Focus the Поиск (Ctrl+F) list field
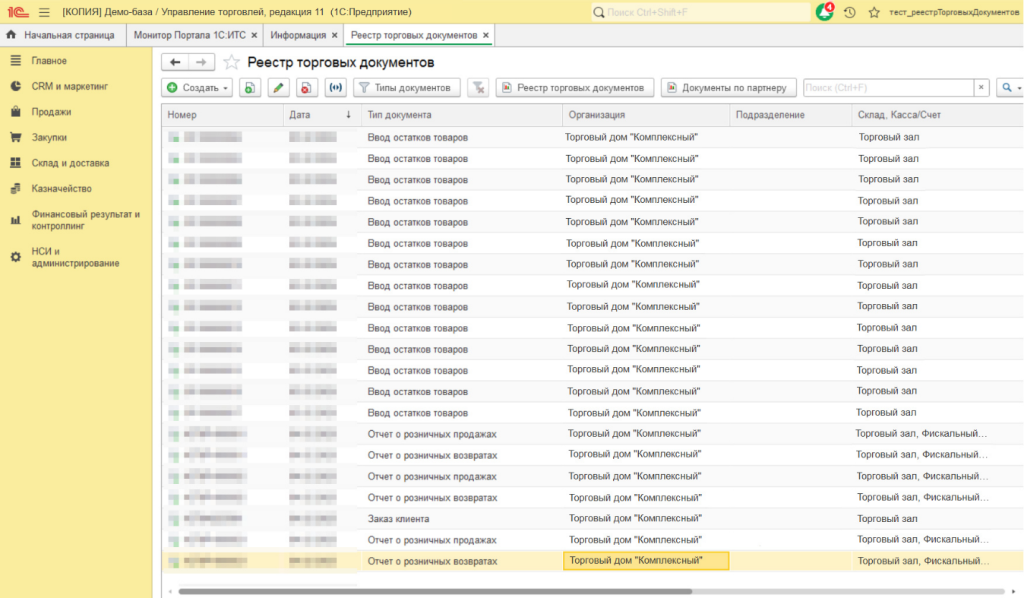This screenshot has height=598, width=1024. click(x=888, y=87)
